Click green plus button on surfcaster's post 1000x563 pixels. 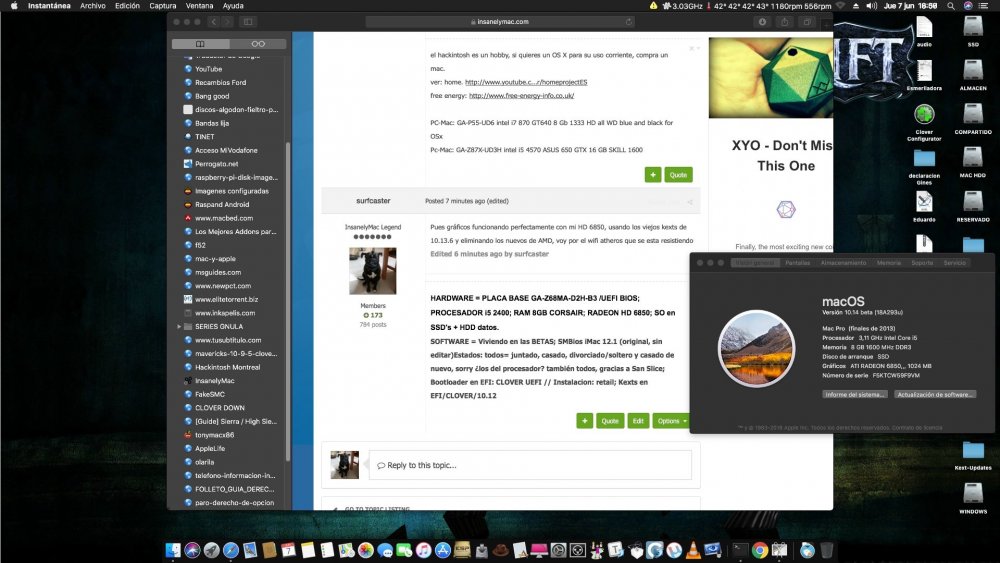[584, 421]
